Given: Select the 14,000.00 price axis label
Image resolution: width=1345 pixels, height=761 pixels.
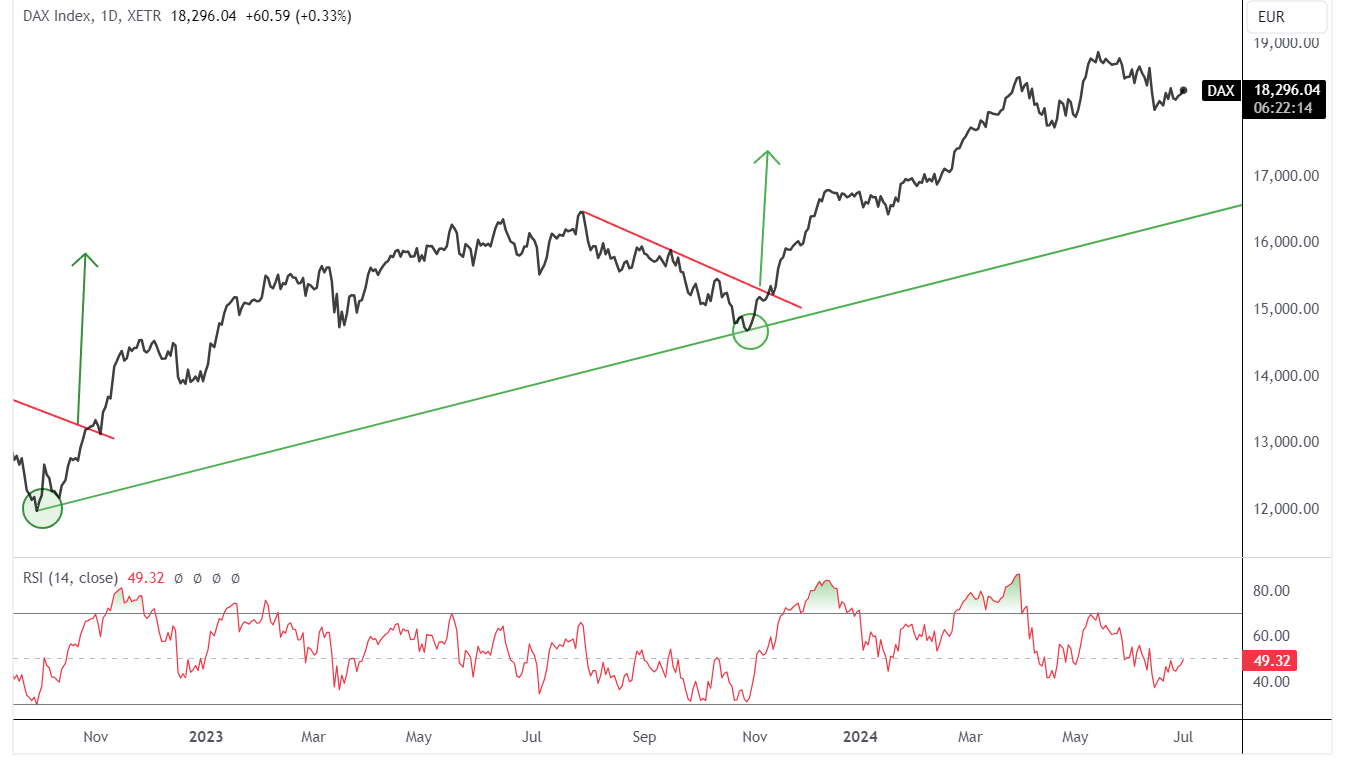Looking at the screenshot, I should coord(1285,376).
